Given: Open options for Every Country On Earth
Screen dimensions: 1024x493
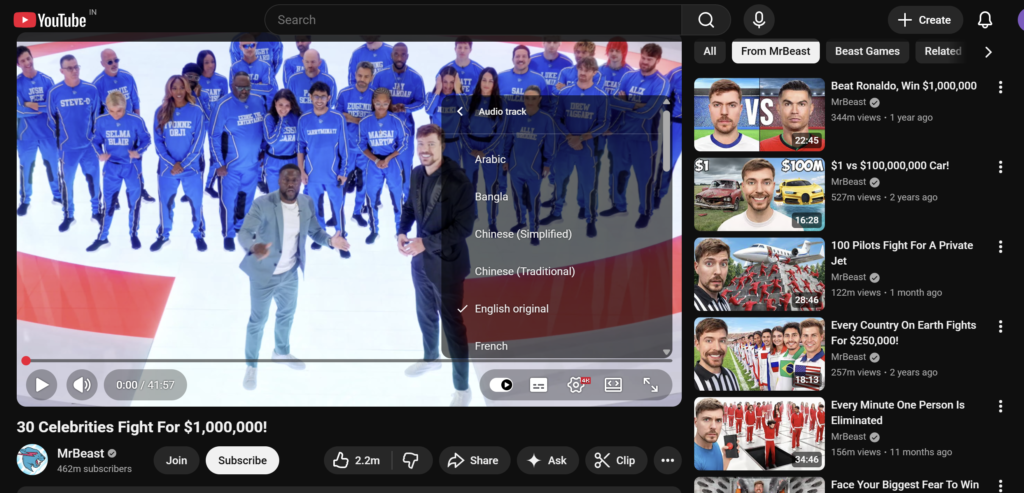Looking at the screenshot, I should point(1000,326).
